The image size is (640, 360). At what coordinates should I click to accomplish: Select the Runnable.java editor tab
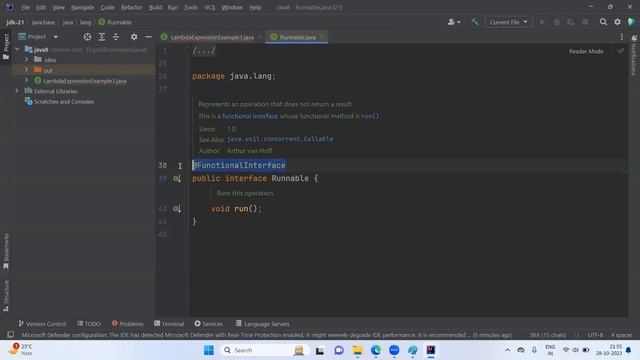click(x=297, y=37)
